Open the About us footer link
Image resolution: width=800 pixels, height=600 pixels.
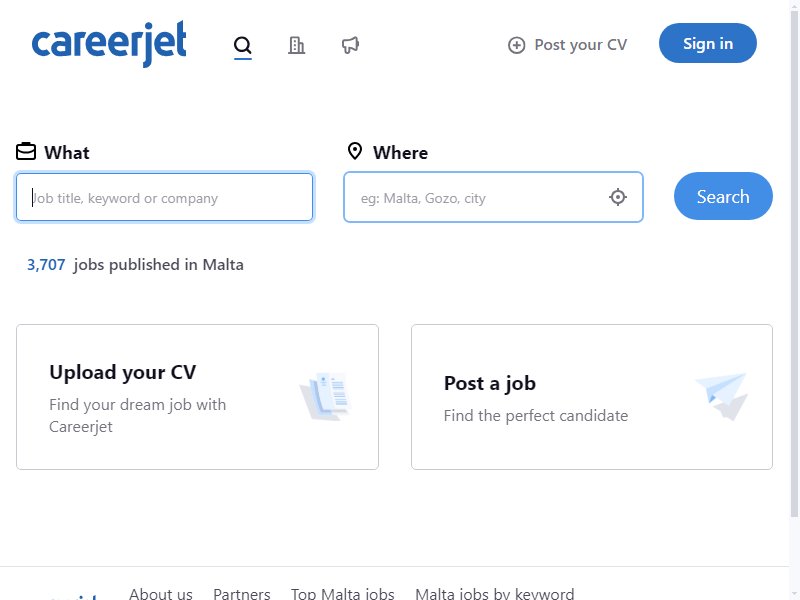coord(161,594)
